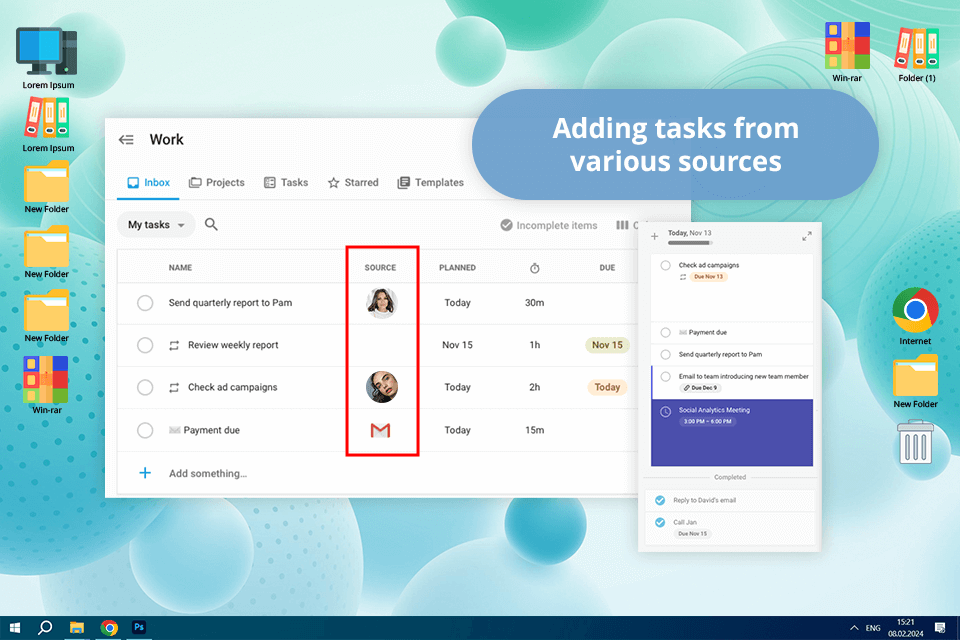Screen dimensions: 960x640
Task: Click the avatar for Check ad campaigns
Action: pyautogui.click(x=381, y=387)
